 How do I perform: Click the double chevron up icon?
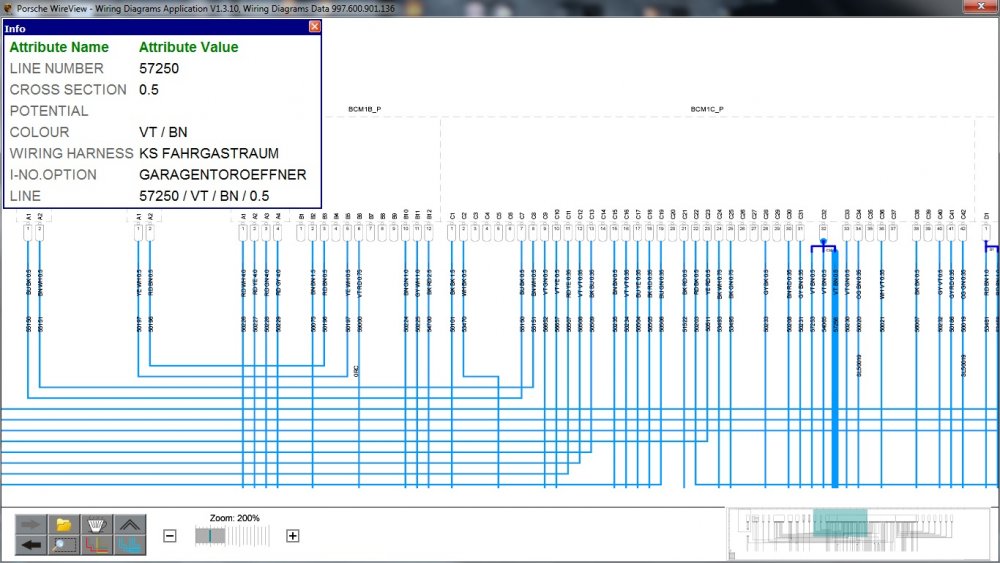(x=130, y=524)
